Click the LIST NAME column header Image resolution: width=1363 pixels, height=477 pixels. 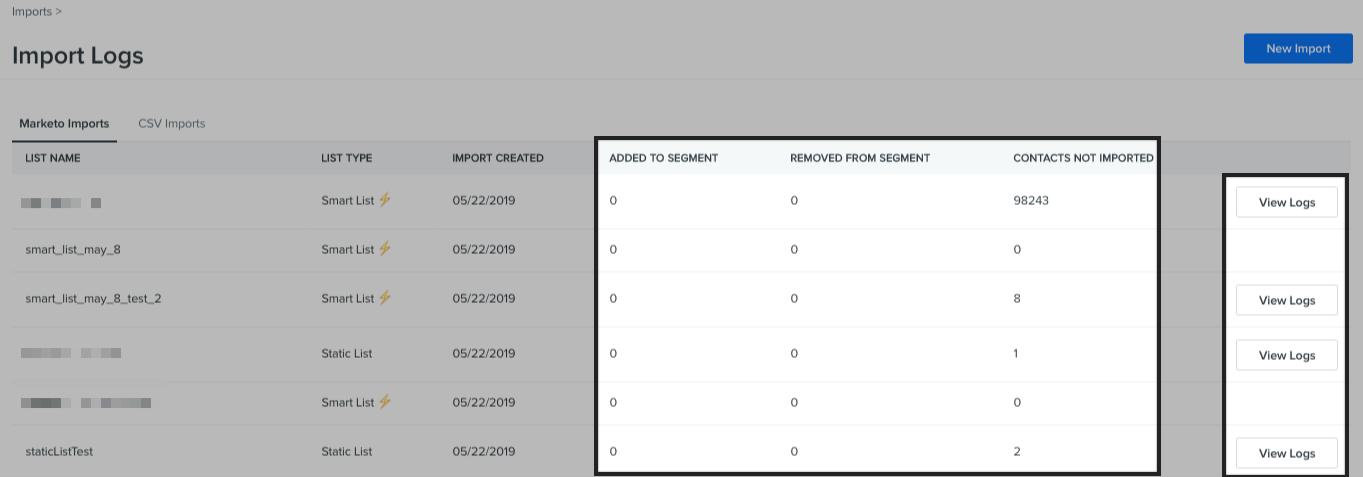point(53,158)
